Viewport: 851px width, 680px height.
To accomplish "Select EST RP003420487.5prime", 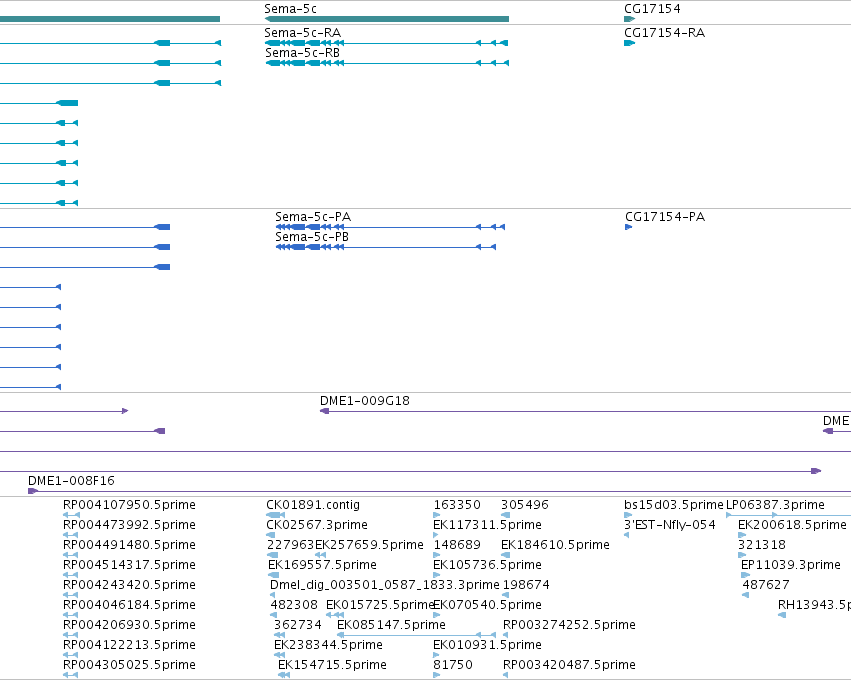I will pyautogui.click(x=569, y=665).
